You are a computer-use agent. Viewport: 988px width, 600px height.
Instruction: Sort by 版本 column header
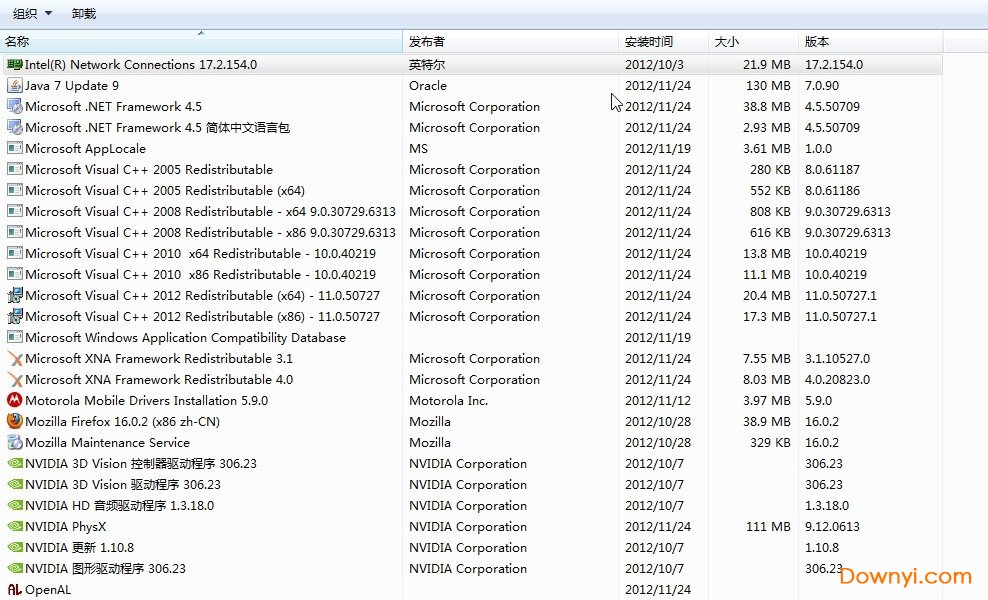[870, 42]
